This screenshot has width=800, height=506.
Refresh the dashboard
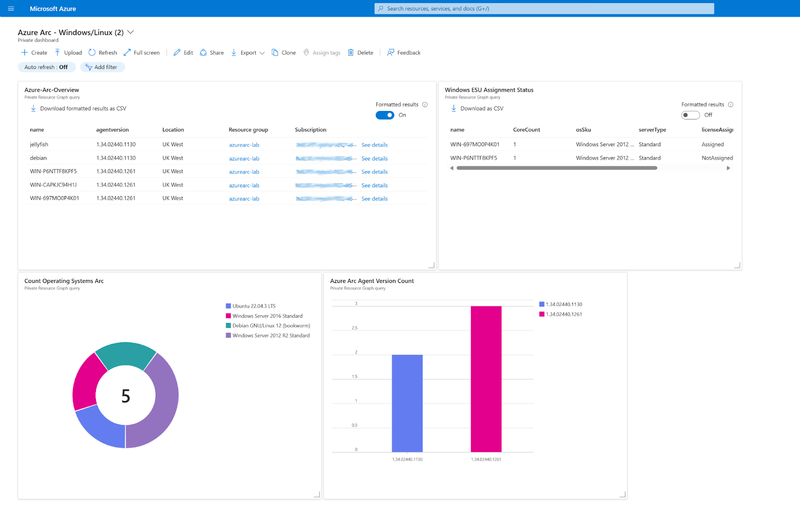click(x=103, y=53)
